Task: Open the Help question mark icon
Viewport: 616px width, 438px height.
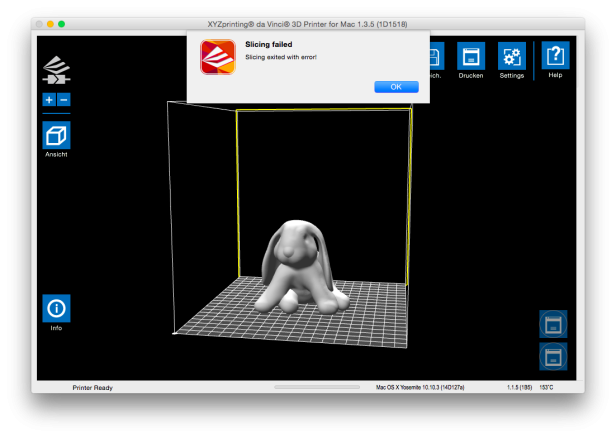Action: click(555, 55)
